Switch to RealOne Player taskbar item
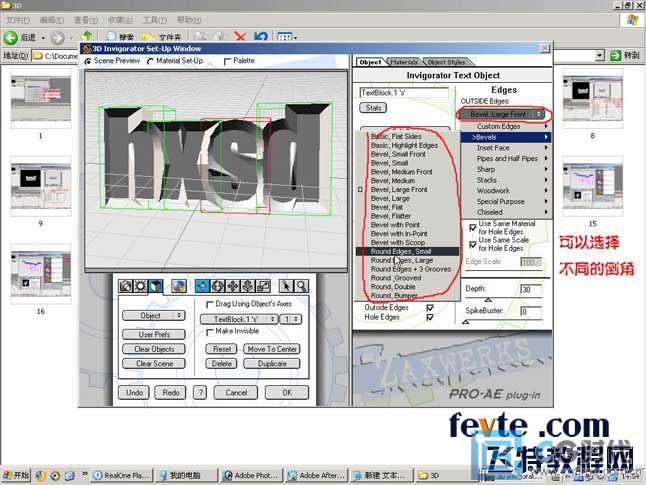The width and height of the screenshot is (646, 485). pos(122,476)
